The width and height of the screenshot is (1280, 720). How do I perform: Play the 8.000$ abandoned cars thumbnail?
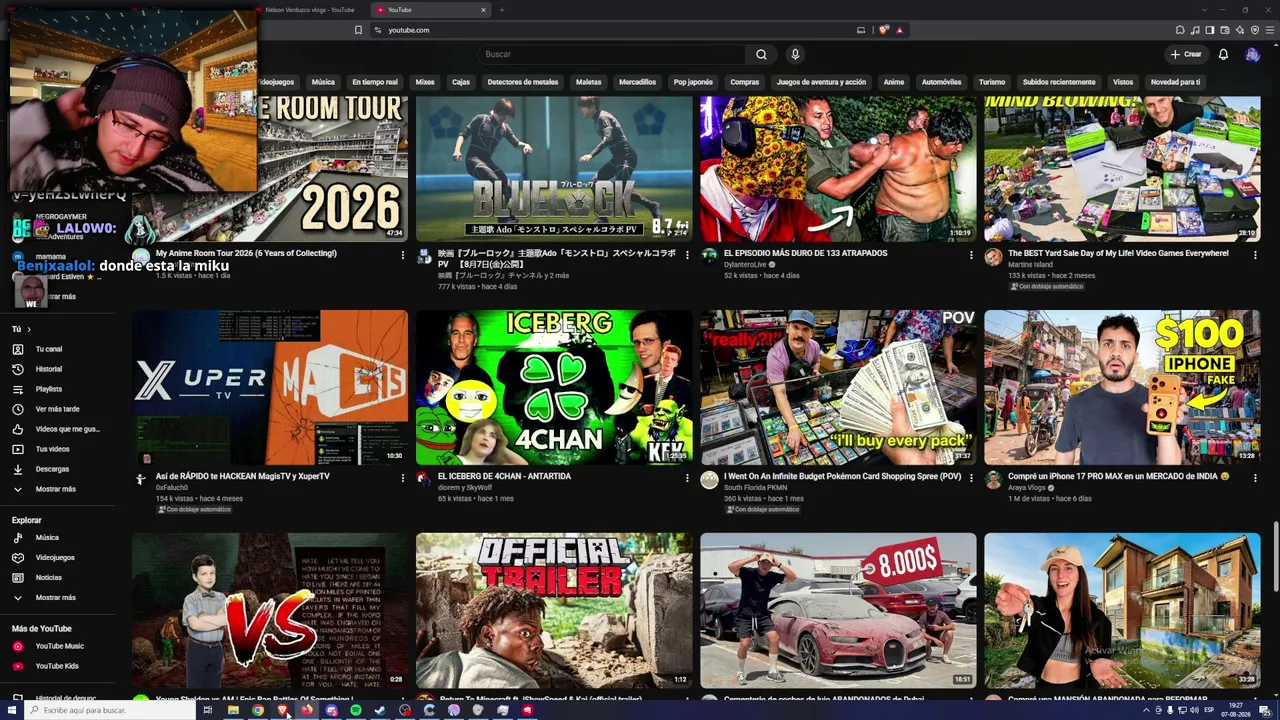click(838, 610)
